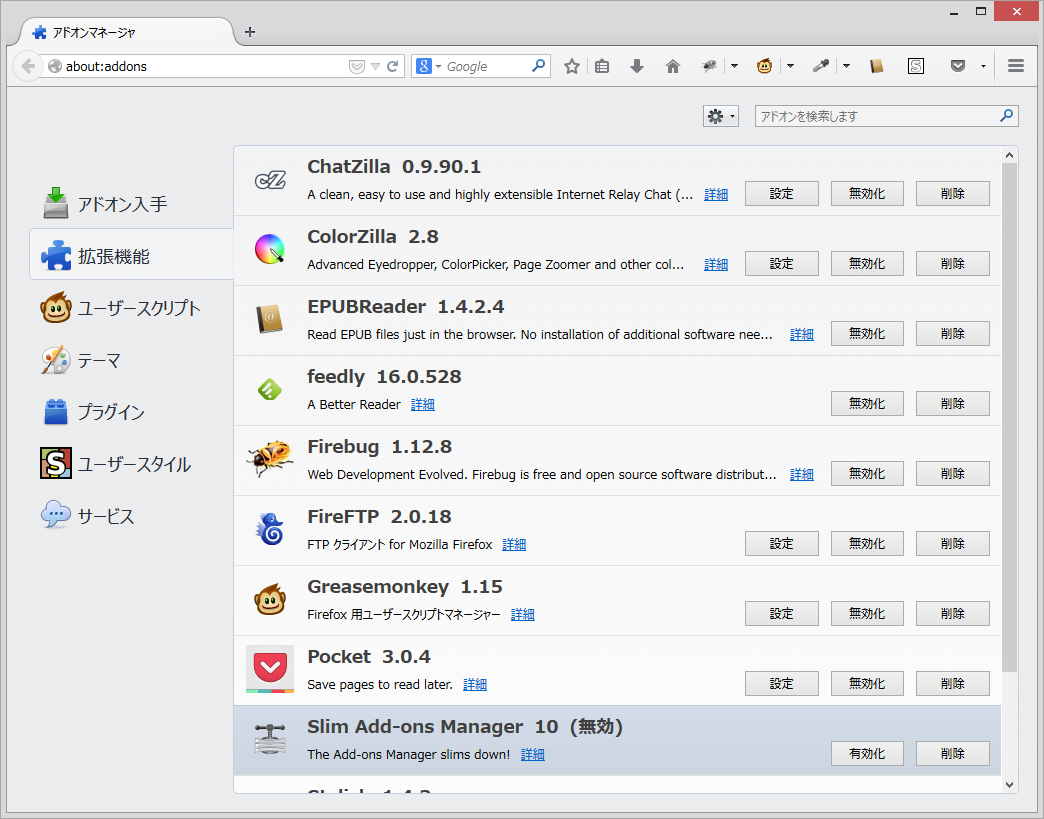
Task: Click the Greasemonkey toolbar icon
Action: 764,66
